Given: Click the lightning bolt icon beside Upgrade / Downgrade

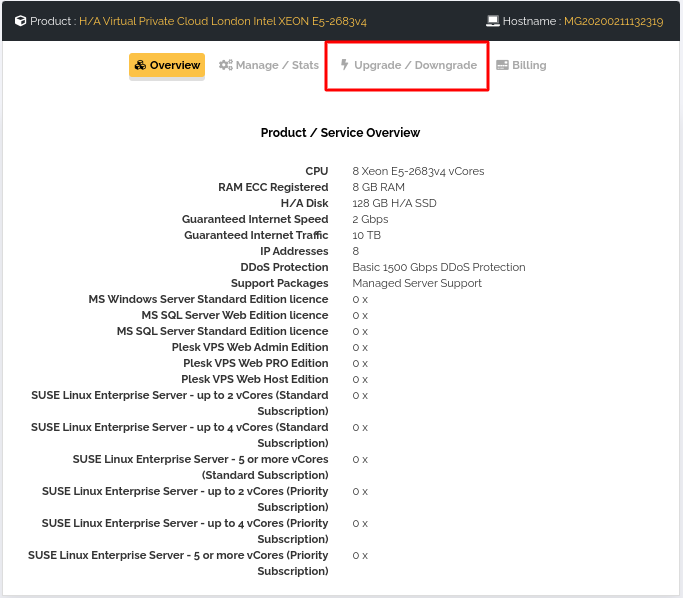Looking at the screenshot, I should click(x=345, y=64).
